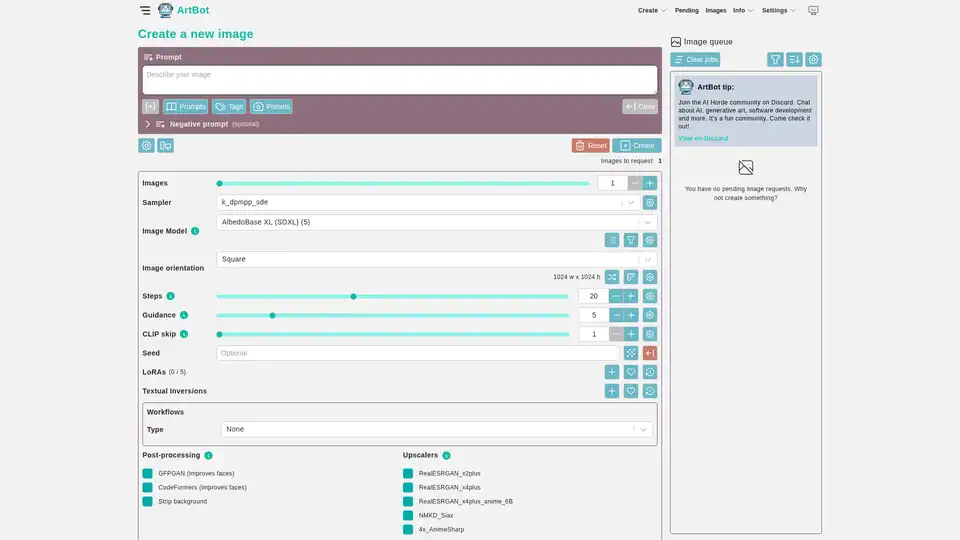Click the red Reset button

tap(590, 145)
